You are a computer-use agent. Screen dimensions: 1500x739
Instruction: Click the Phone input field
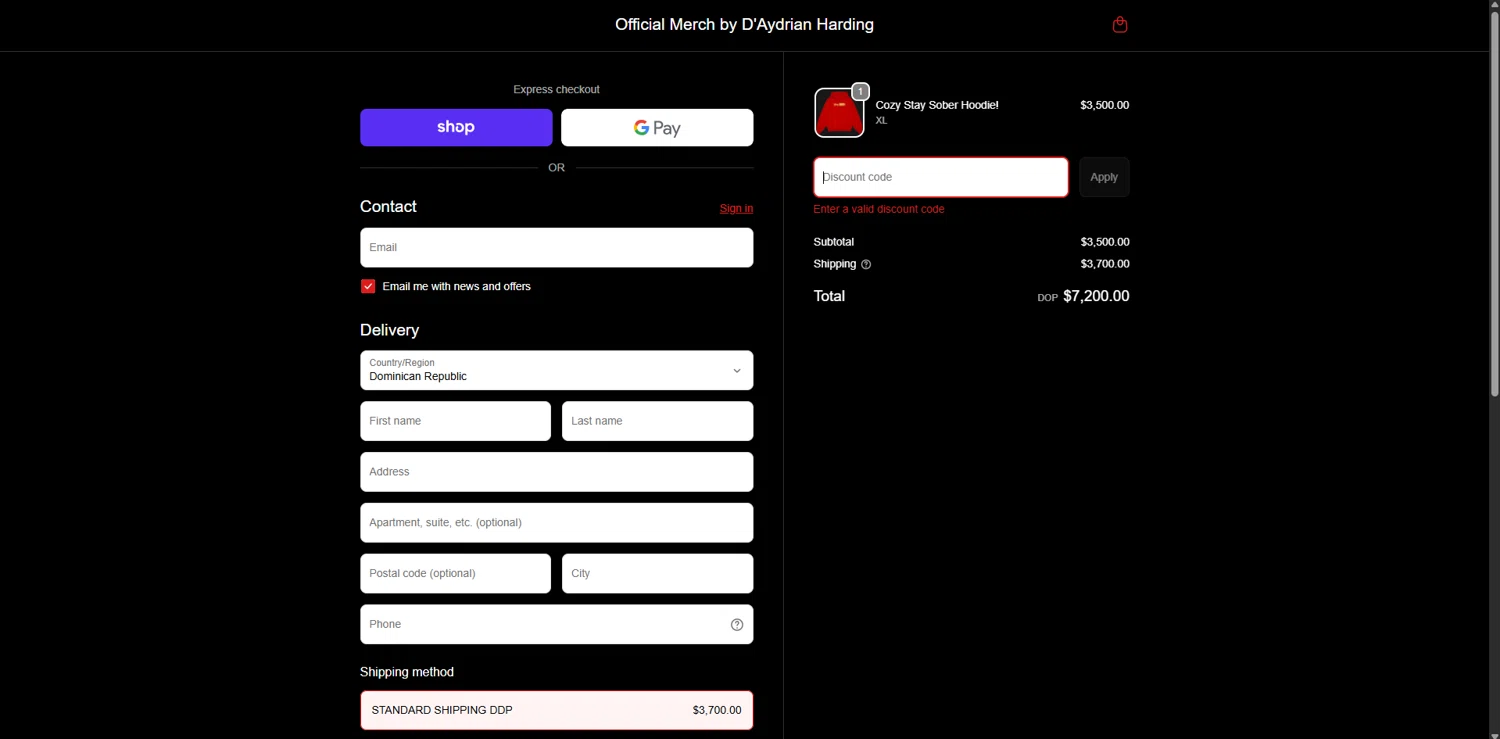(556, 625)
